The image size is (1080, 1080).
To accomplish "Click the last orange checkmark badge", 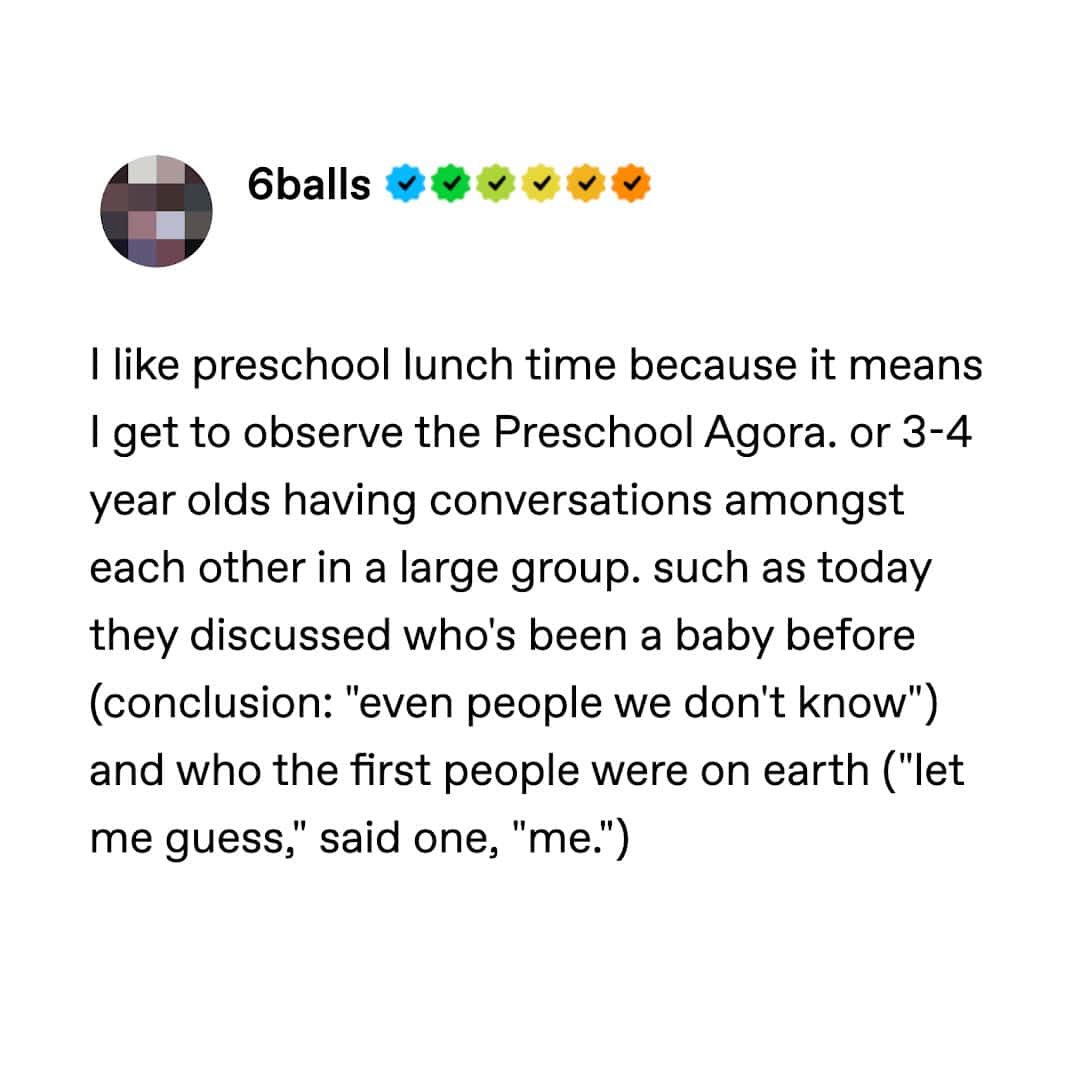I will click(x=630, y=184).
